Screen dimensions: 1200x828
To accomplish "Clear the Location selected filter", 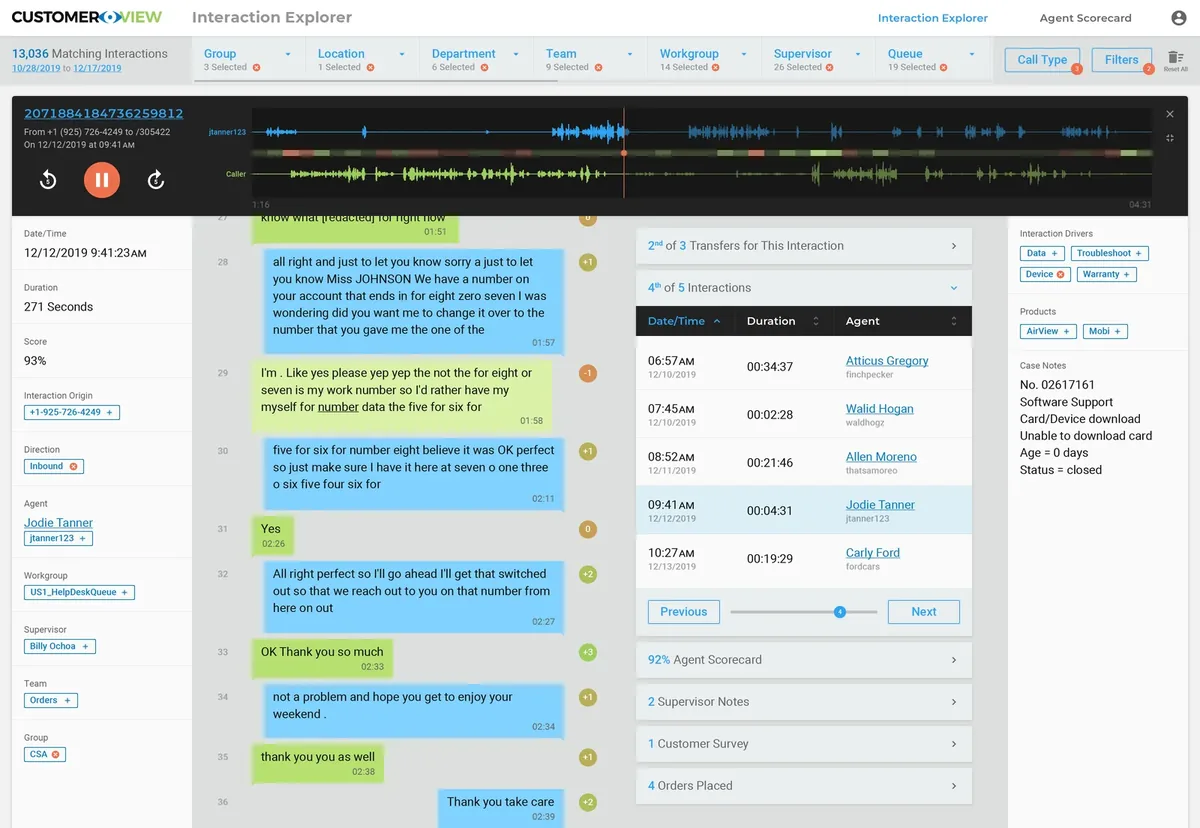I will coord(370,68).
